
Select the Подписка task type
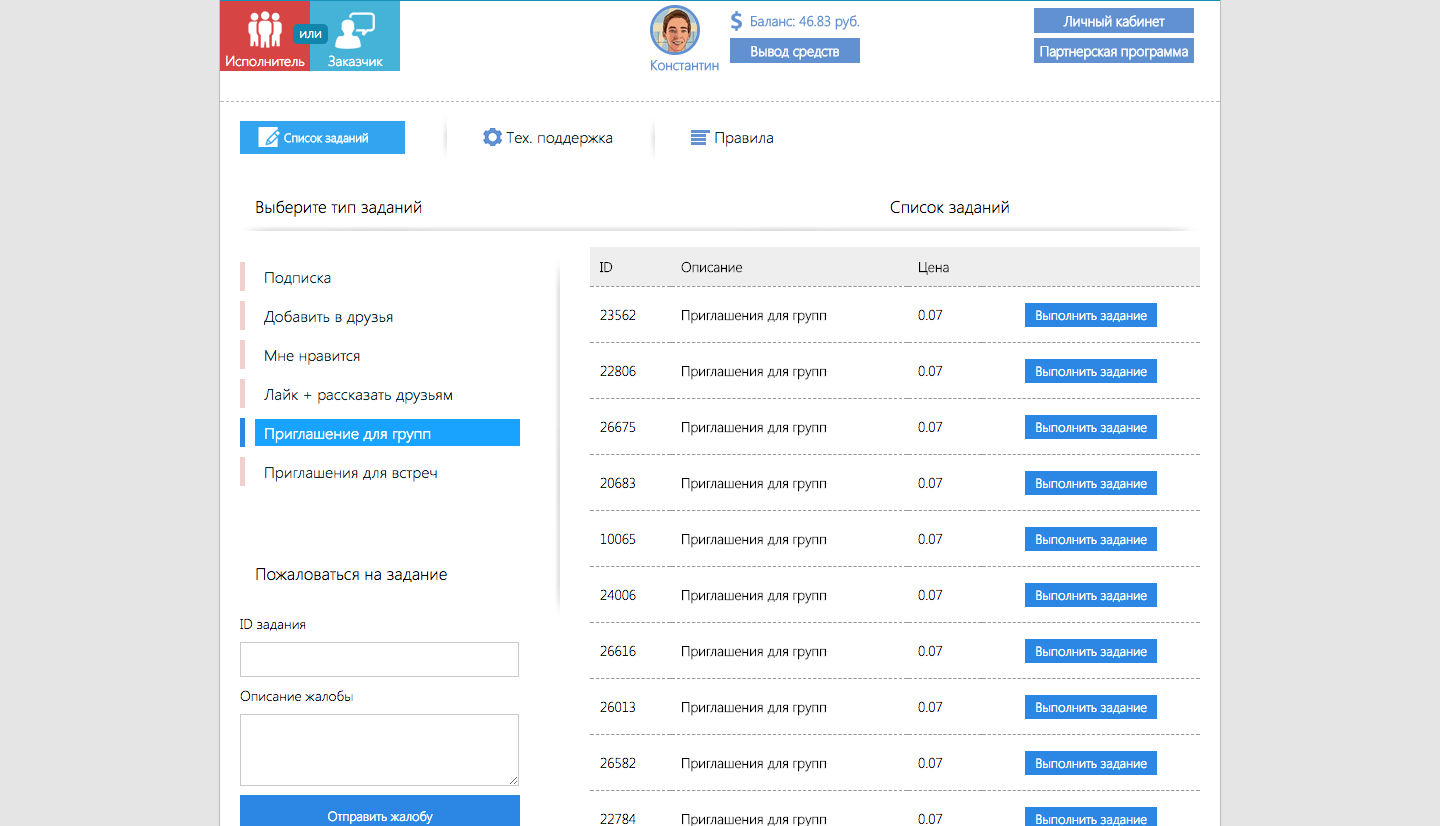coord(297,278)
